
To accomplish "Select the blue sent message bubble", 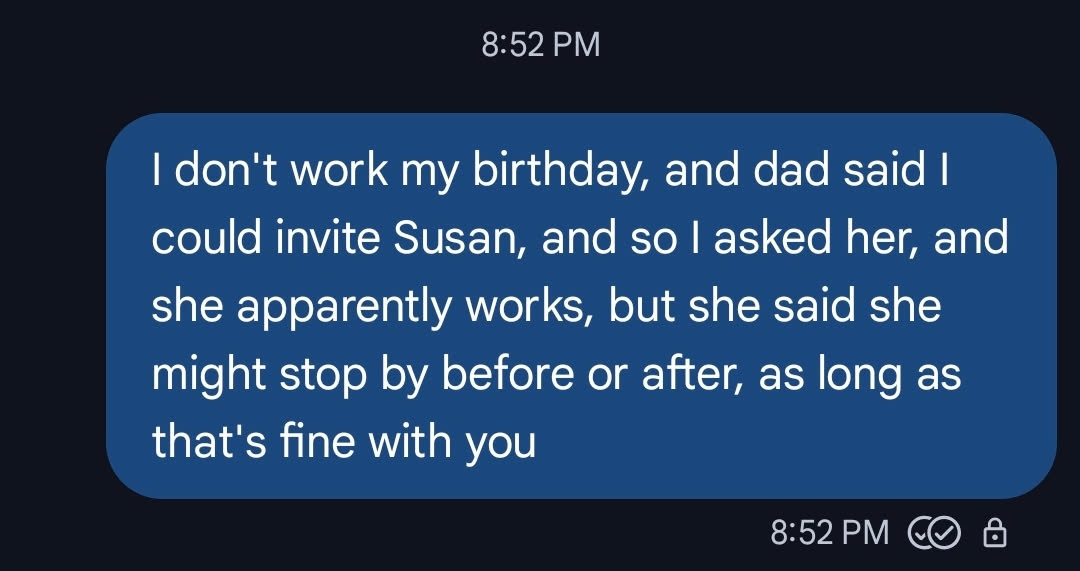I will [580, 305].
